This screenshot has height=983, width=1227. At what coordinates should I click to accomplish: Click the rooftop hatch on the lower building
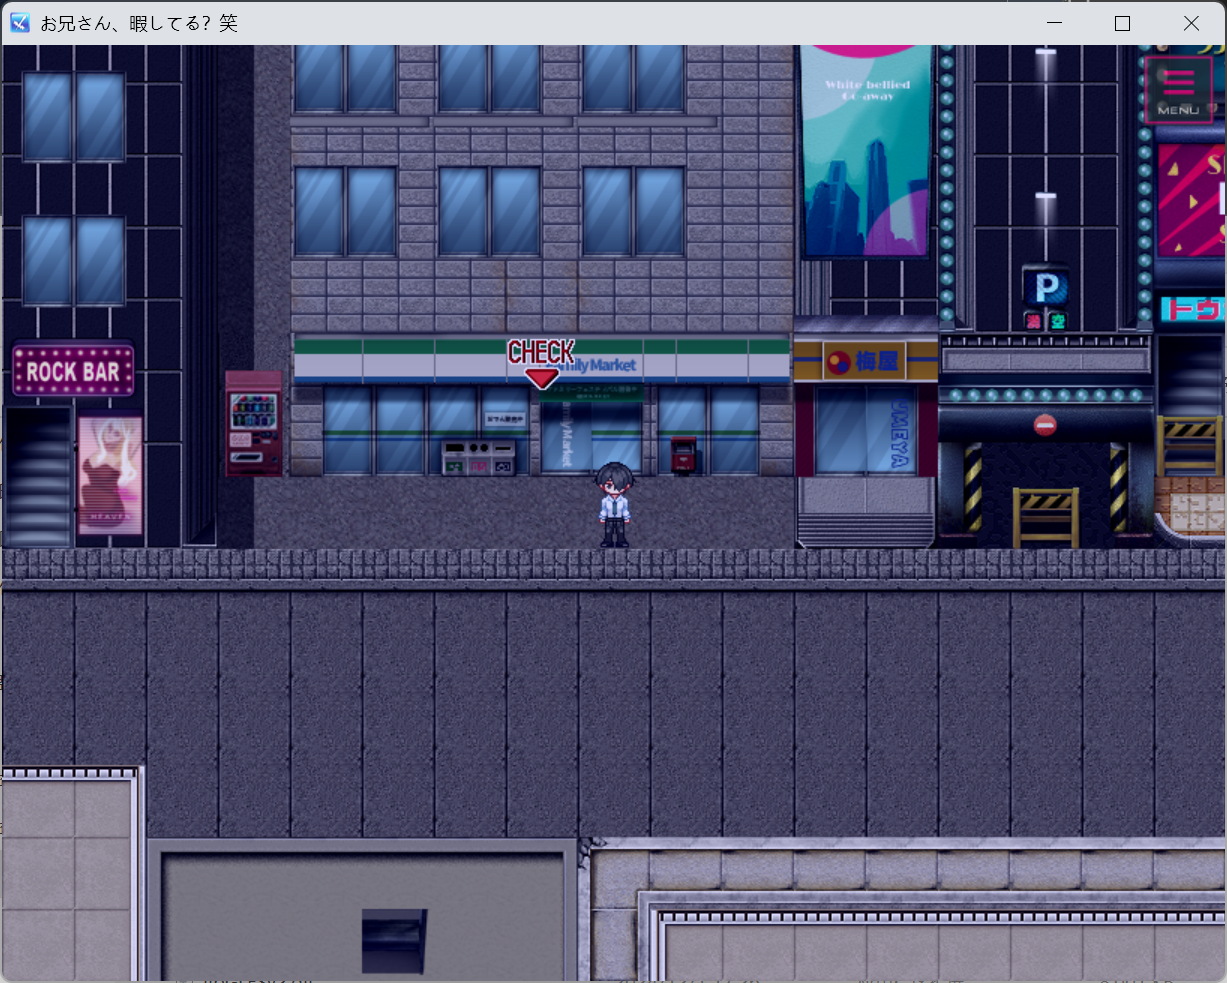click(393, 940)
